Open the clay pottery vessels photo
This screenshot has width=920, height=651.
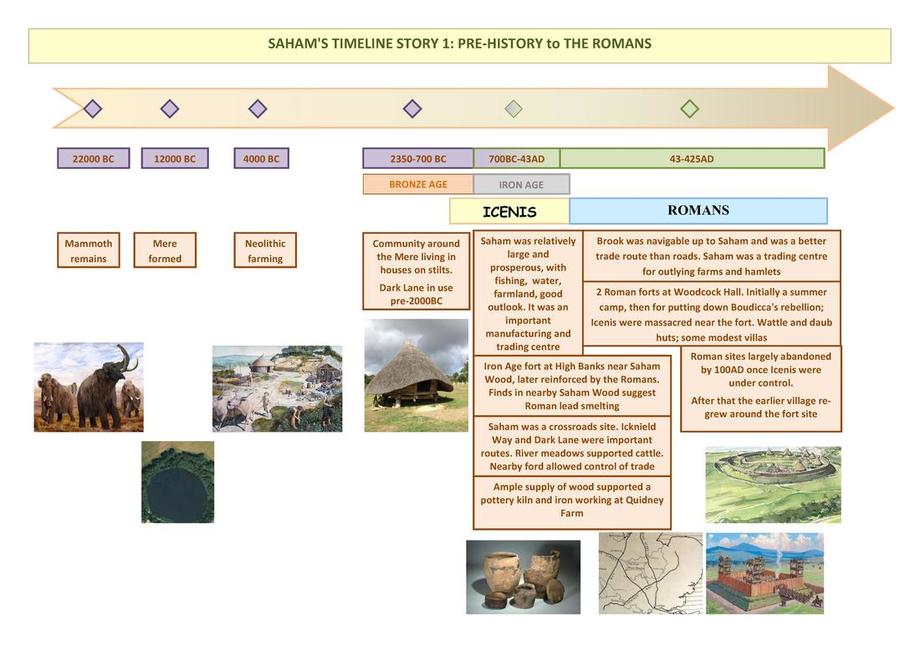pyautogui.click(x=523, y=577)
